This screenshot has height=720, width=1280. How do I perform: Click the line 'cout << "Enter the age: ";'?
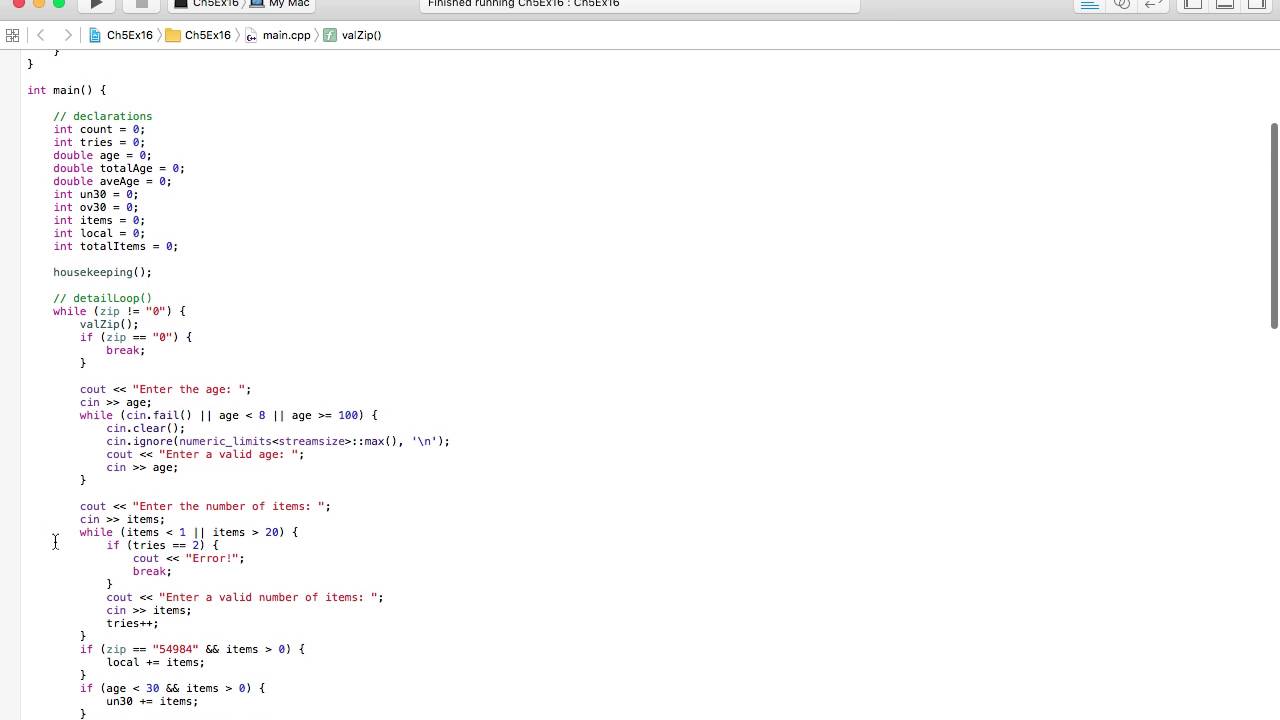tap(166, 389)
